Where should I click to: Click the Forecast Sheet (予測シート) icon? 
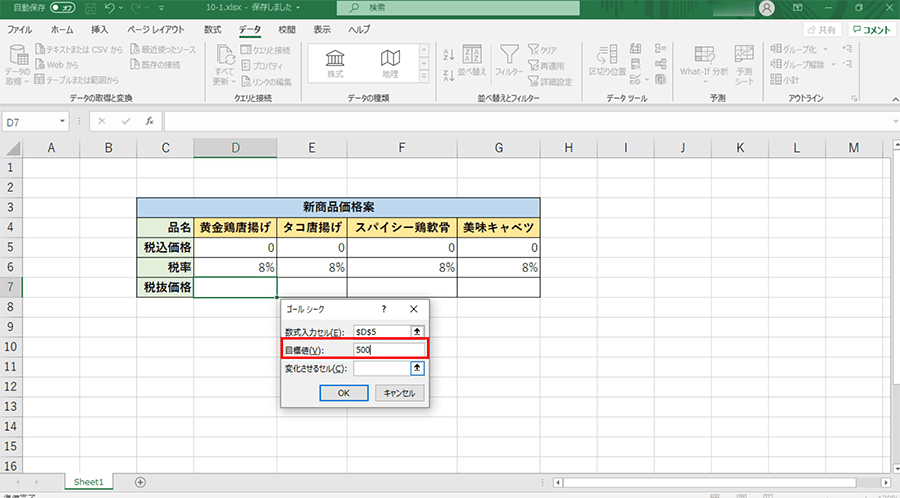(x=744, y=61)
